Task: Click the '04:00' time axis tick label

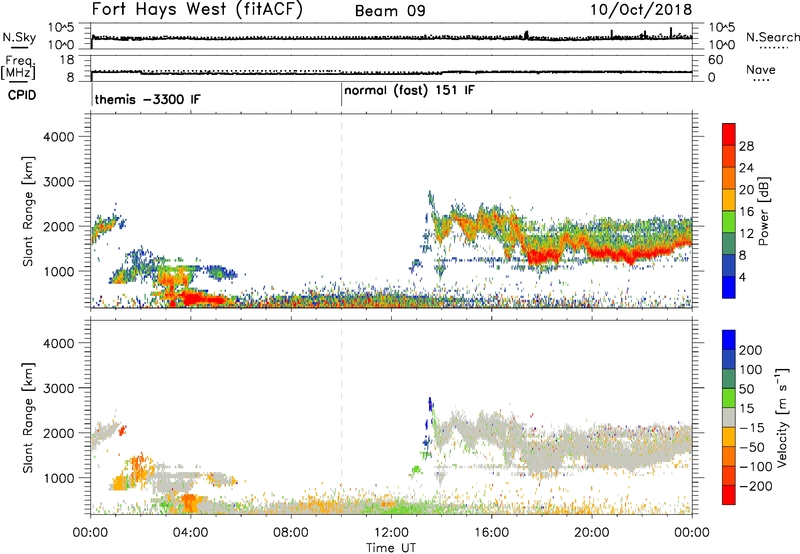Action: coord(191,533)
